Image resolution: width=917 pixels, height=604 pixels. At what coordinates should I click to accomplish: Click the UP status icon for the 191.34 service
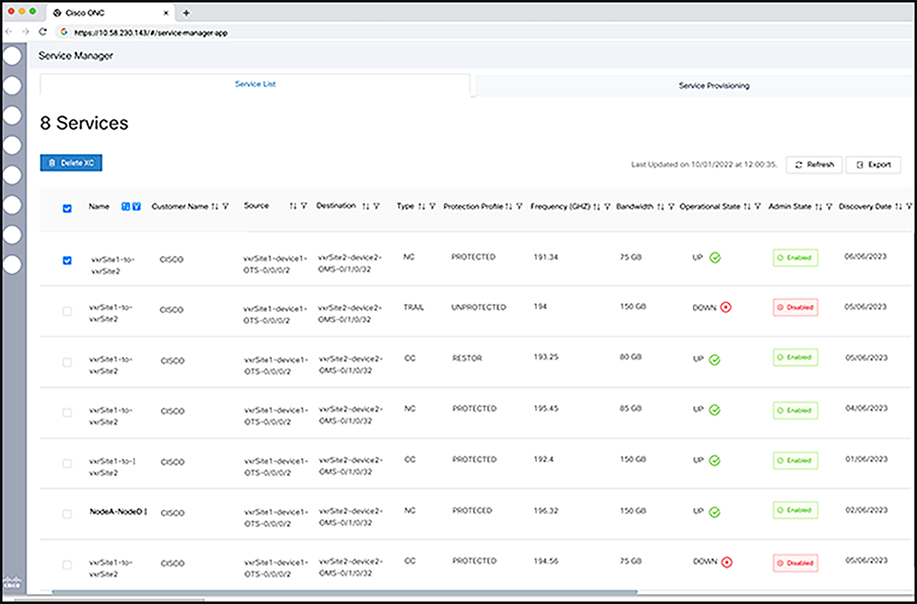pyautogui.click(x=715, y=257)
